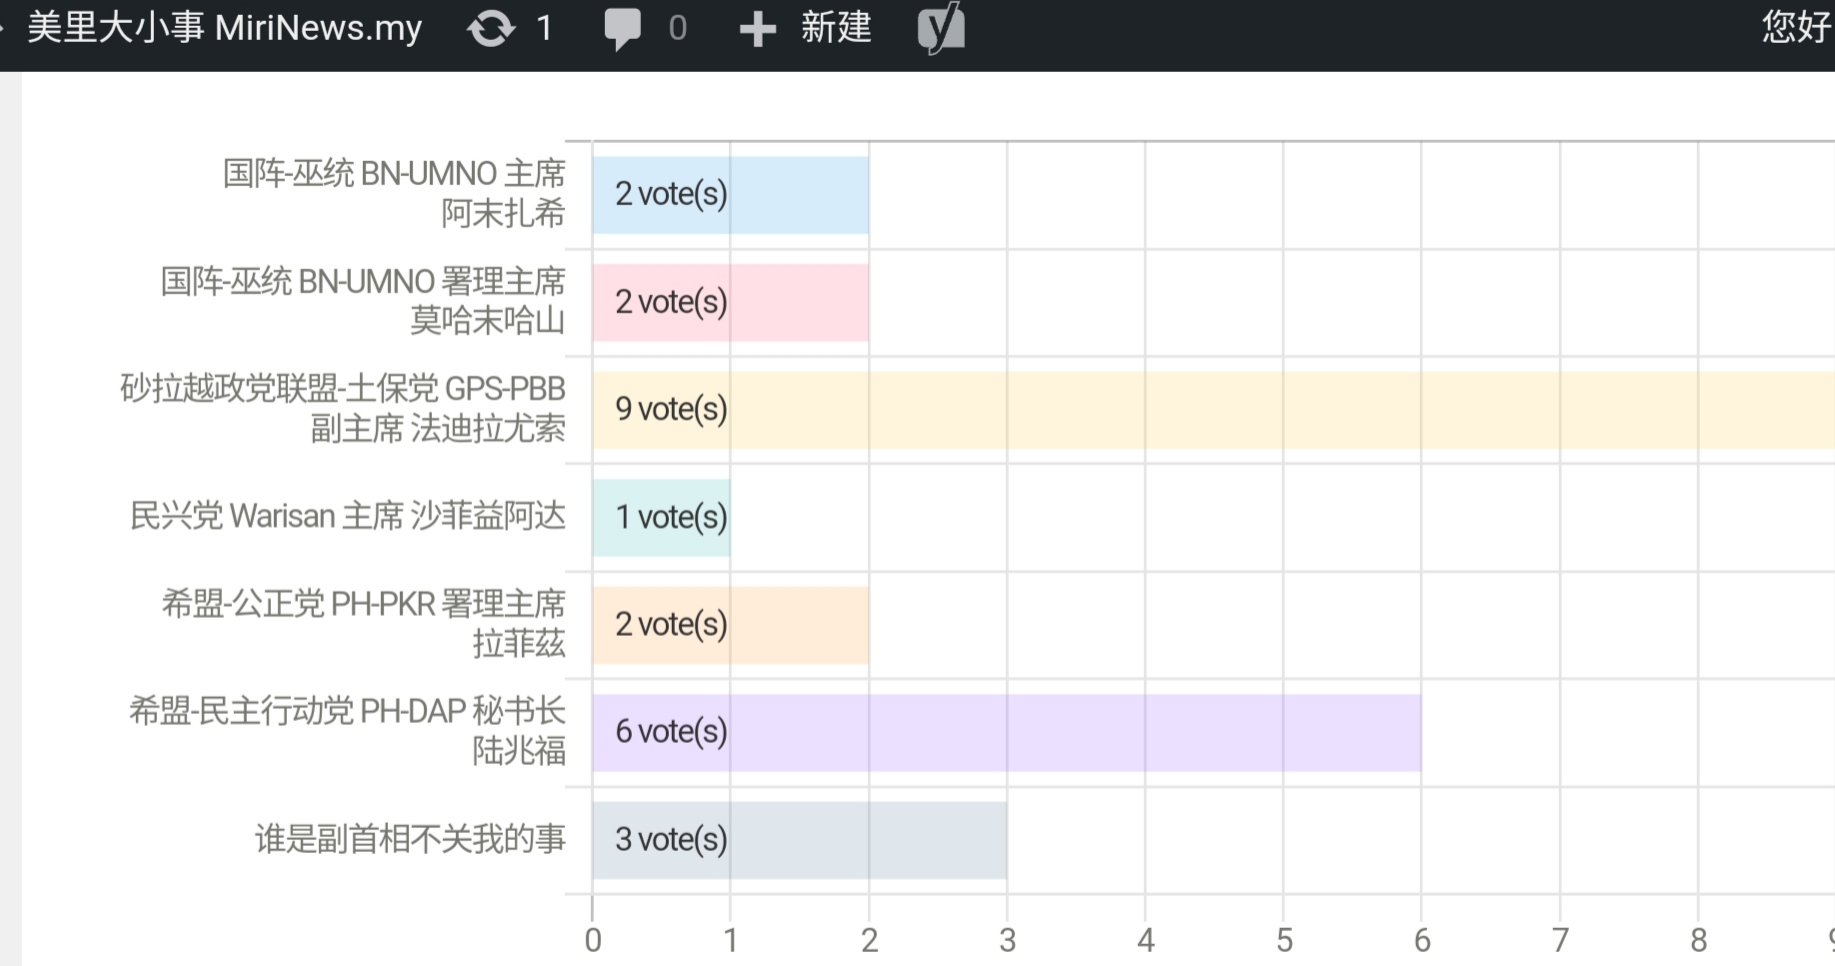Click the 新建 menu item
The width and height of the screenshot is (1835, 966).
(836, 28)
